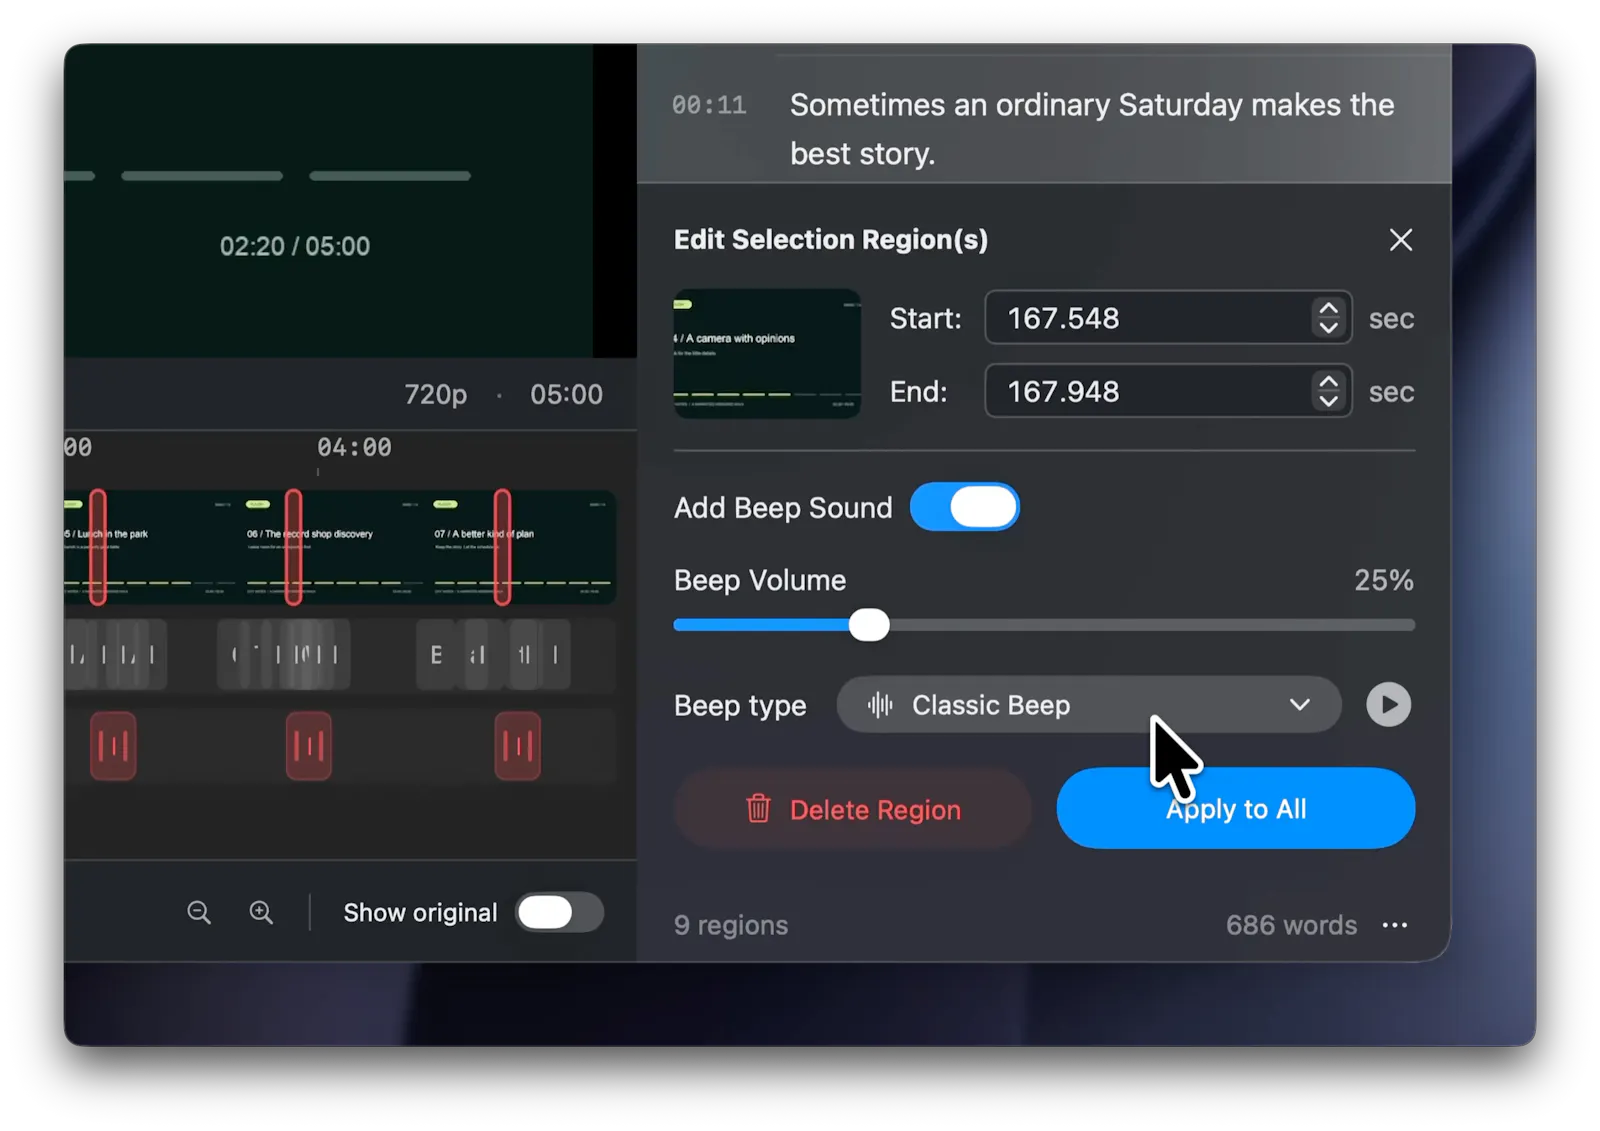This screenshot has width=1600, height=1131.
Task: Zoom out the timeline
Action: coord(199,912)
